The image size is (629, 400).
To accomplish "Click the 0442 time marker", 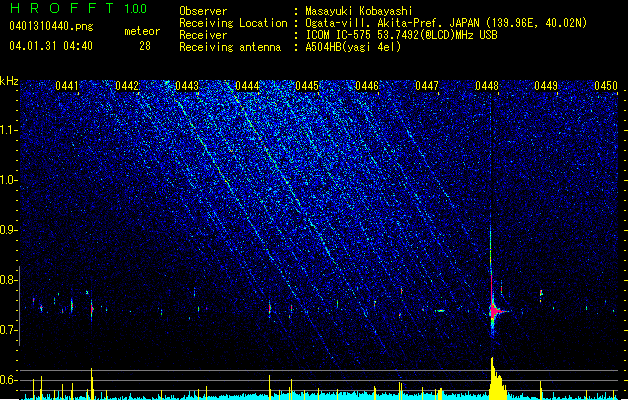I will point(127,86).
